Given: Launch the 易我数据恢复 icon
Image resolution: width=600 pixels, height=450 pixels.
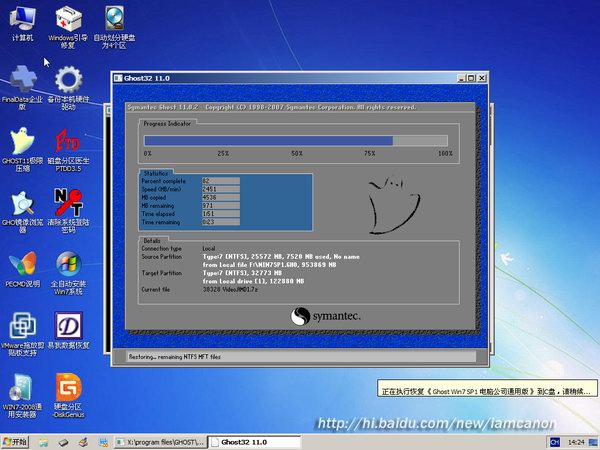Looking at the screenshot, I should (68, 331).
